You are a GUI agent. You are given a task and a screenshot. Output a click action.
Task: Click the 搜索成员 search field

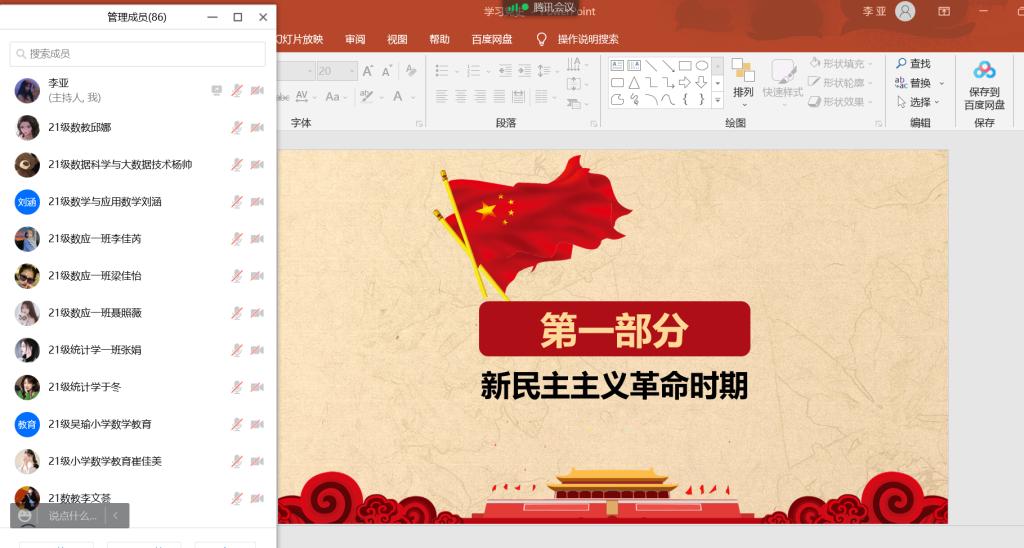(x=138, y=54)
